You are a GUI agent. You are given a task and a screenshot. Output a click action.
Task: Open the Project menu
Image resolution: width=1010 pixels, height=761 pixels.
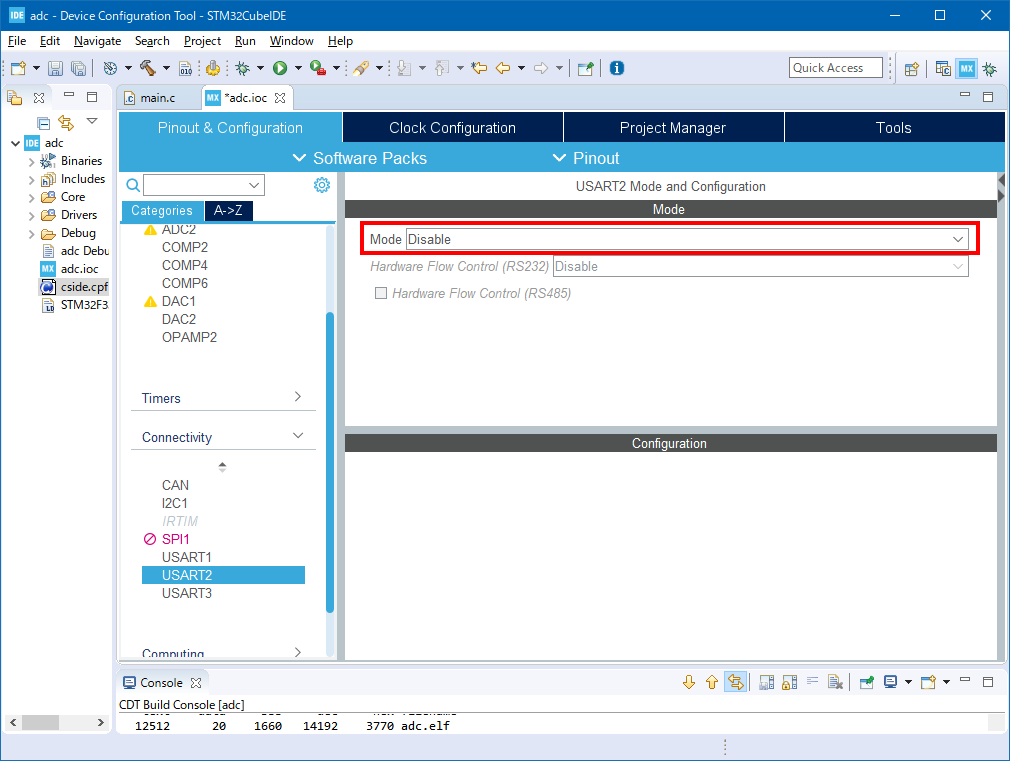point(202,41)
